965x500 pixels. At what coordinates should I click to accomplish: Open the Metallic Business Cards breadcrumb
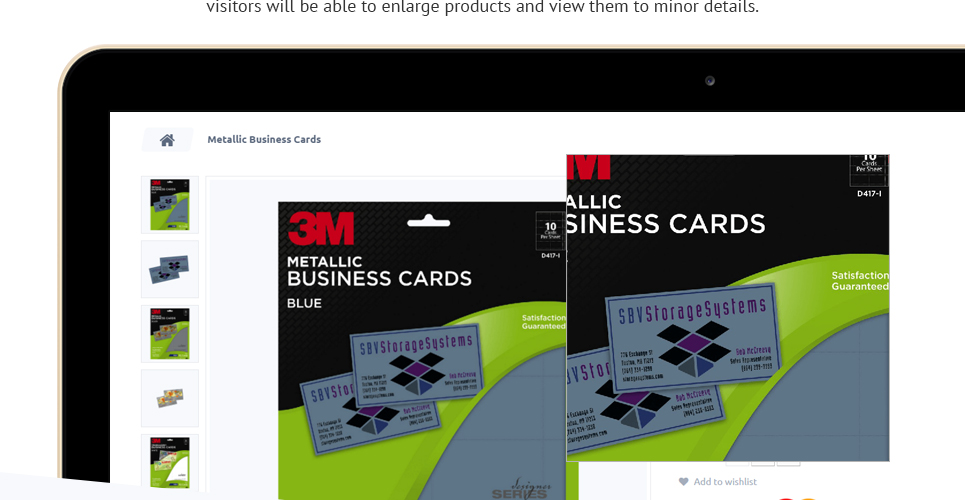(264, 139)
